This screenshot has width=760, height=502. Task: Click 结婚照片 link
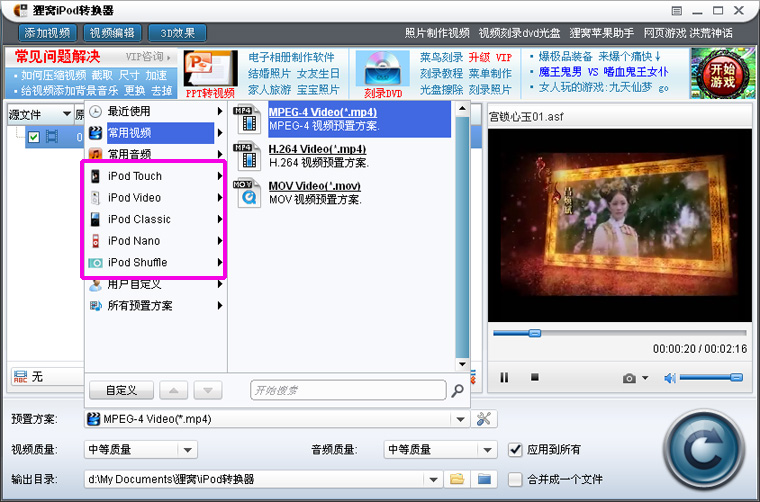click(269, 74)
